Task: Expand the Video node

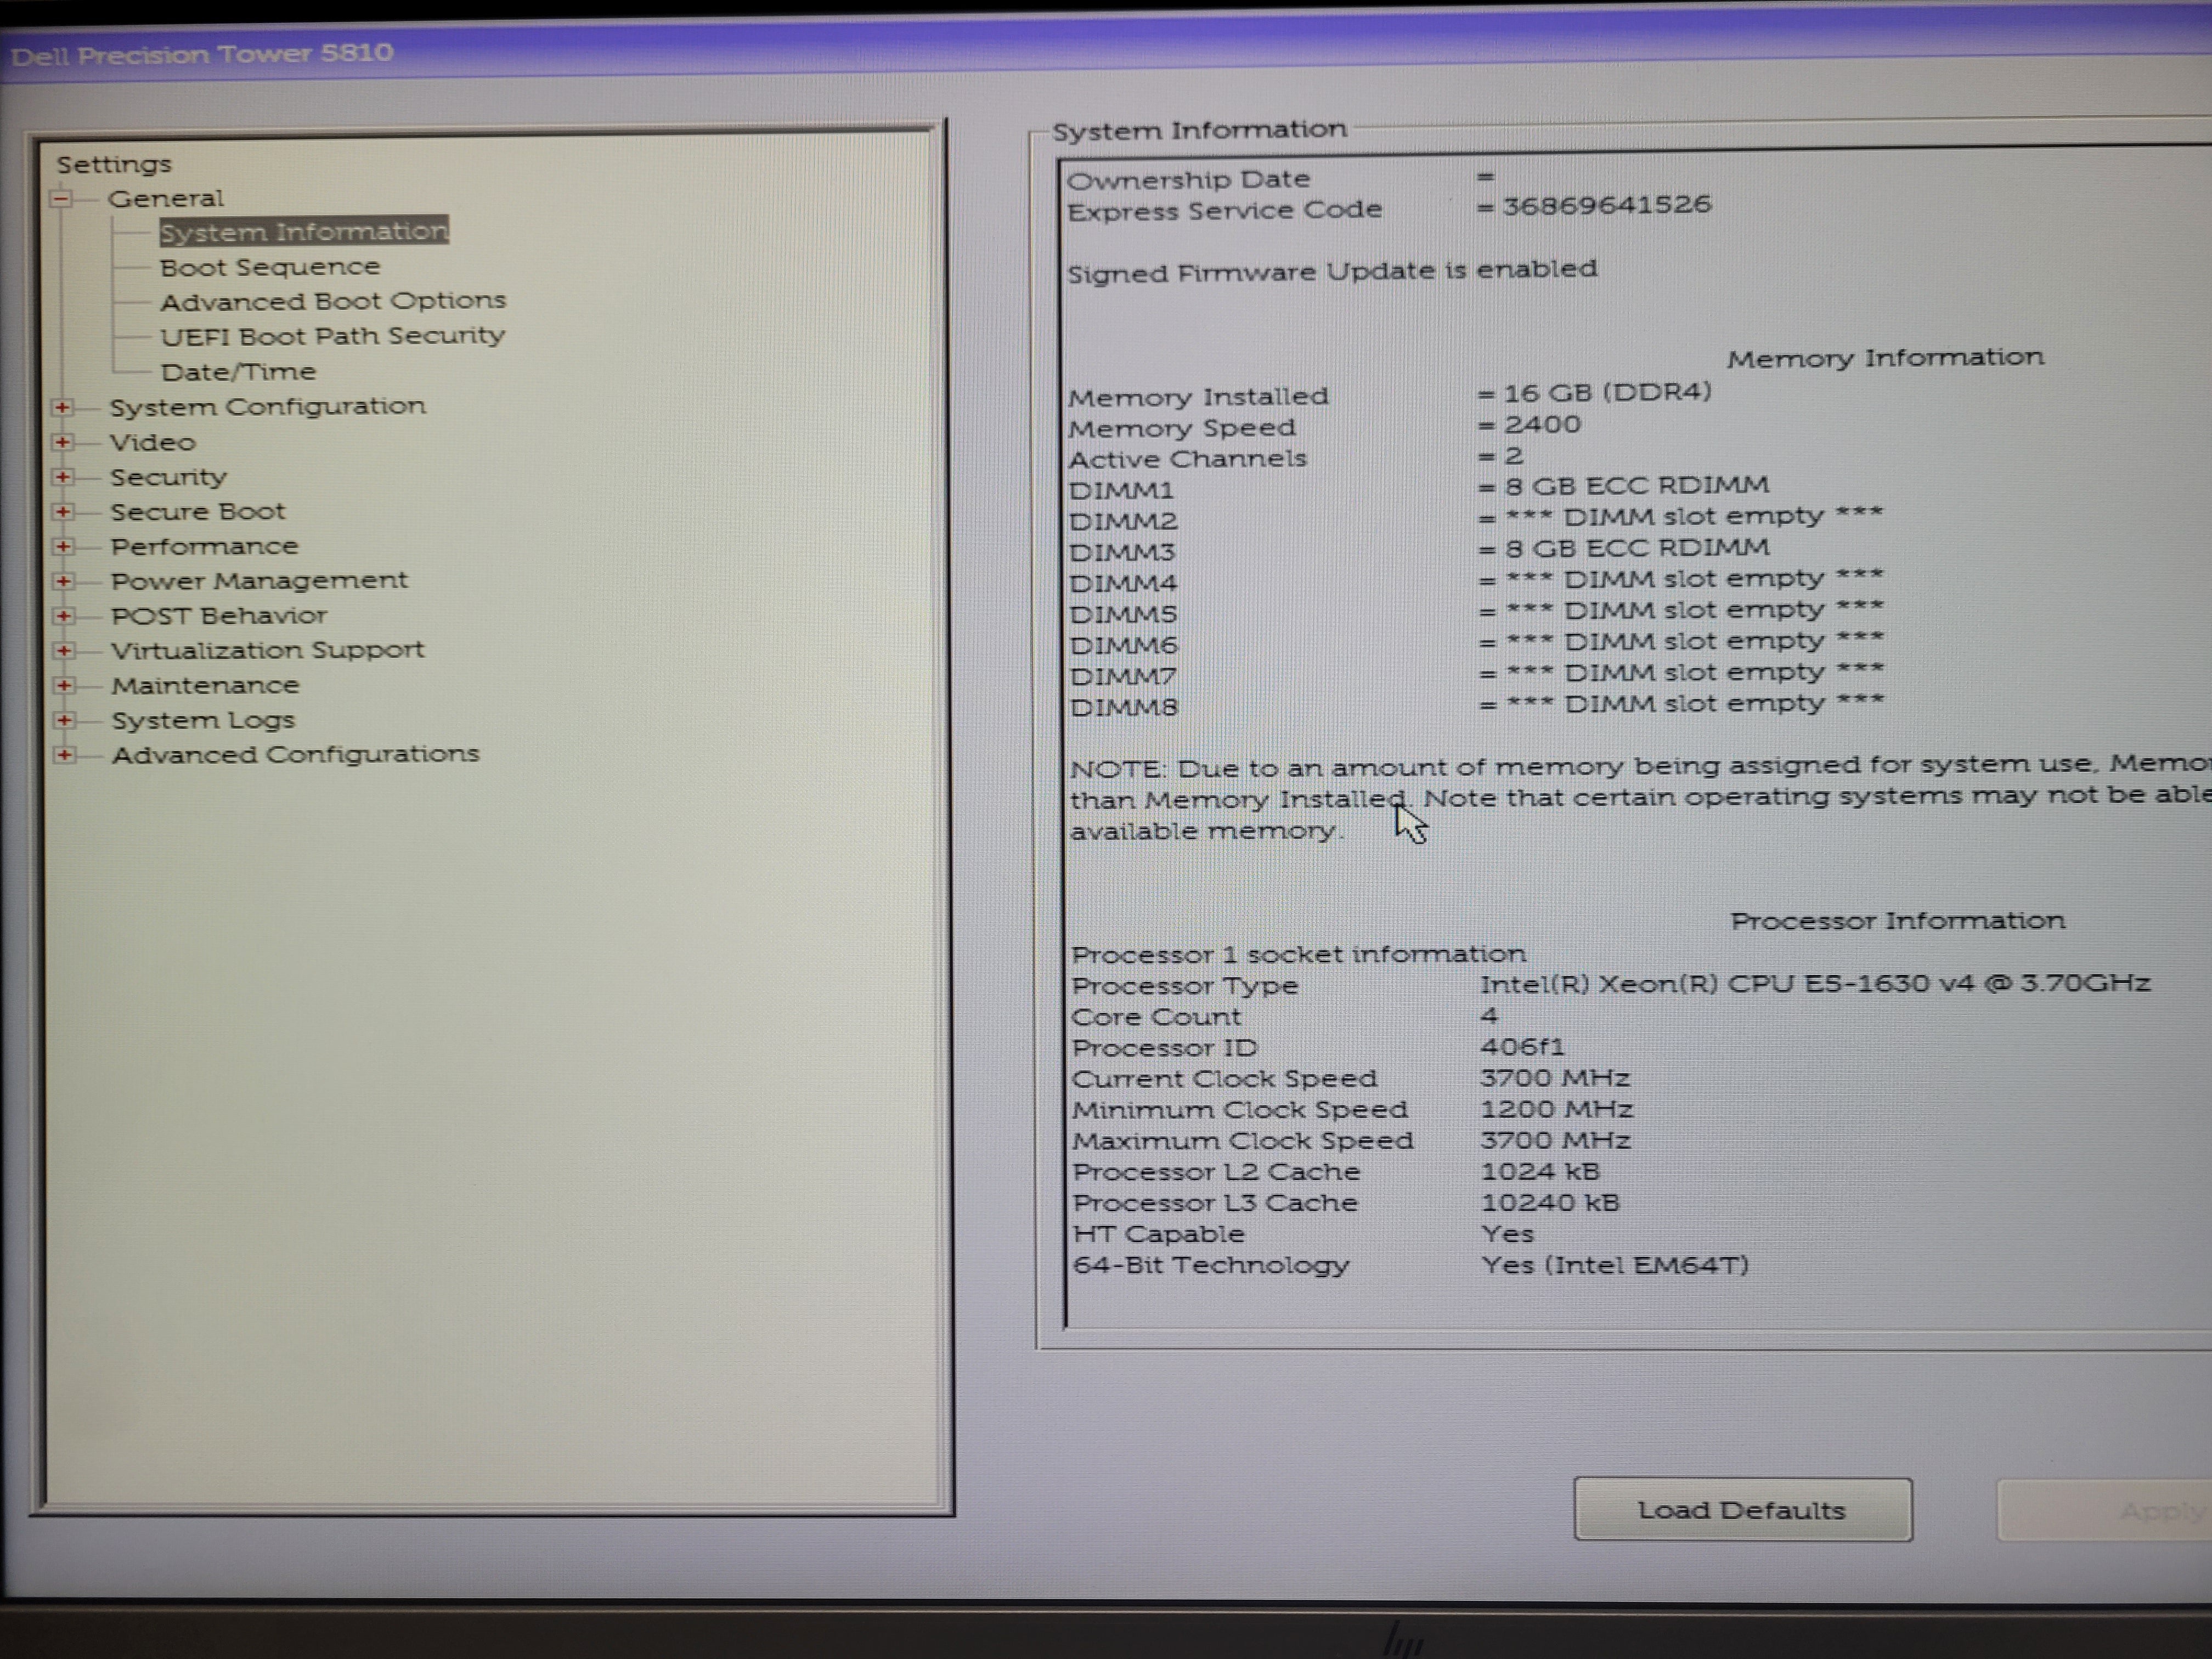Action: (x=63, y=442)
